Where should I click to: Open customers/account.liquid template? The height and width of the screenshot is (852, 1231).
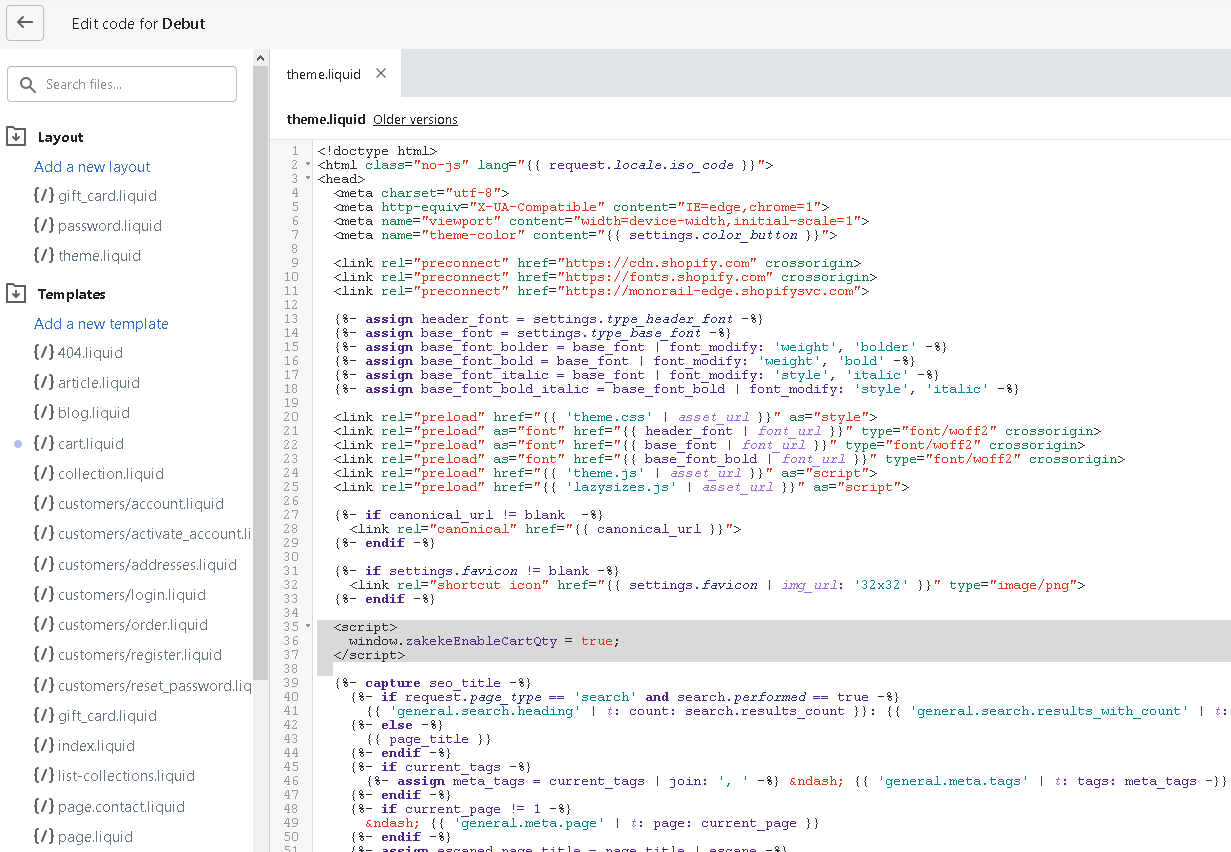point(141,504)
